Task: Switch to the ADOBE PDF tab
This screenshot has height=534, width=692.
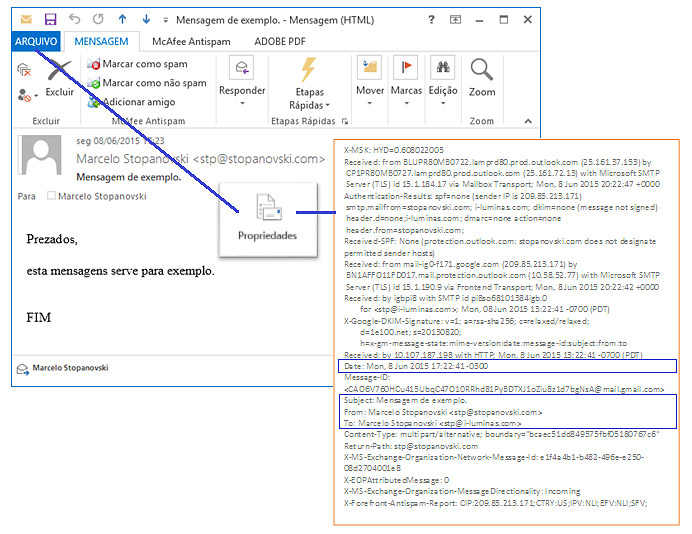Action: (x=278, y=41)
